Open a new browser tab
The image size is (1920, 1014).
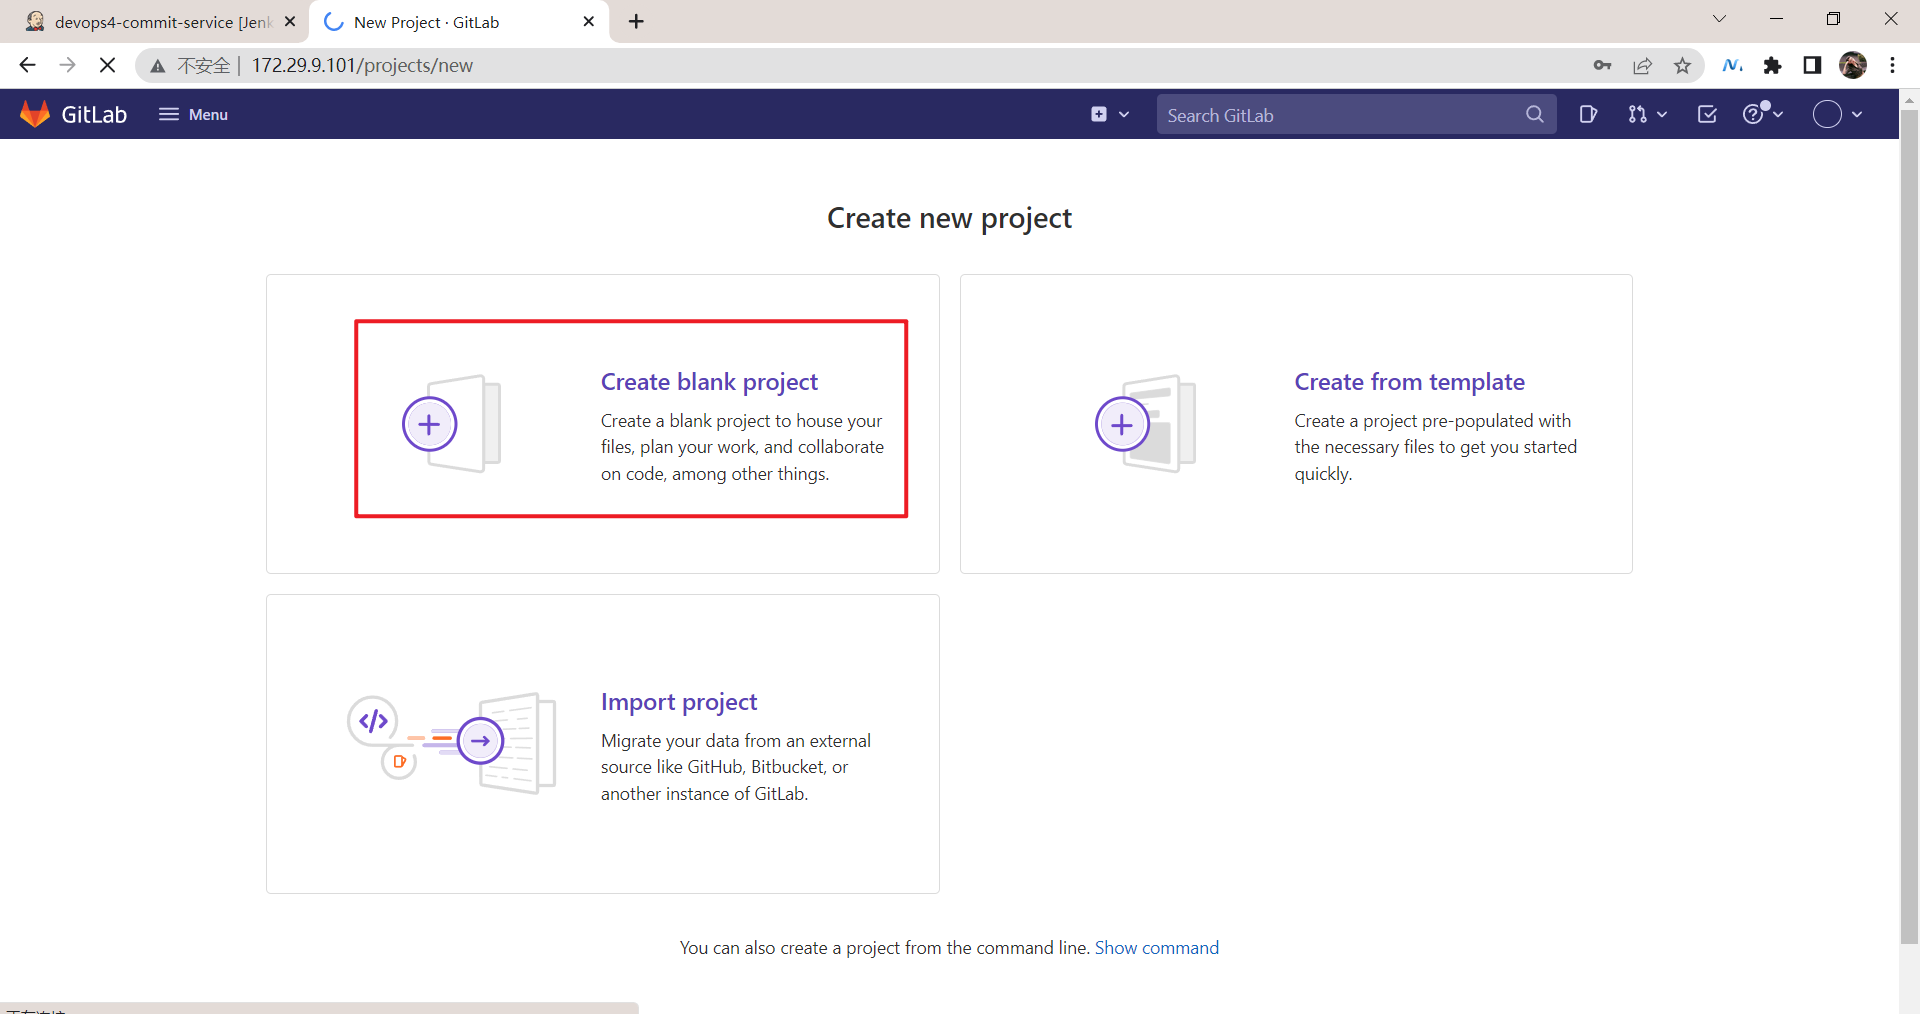(x=636, y=21)
